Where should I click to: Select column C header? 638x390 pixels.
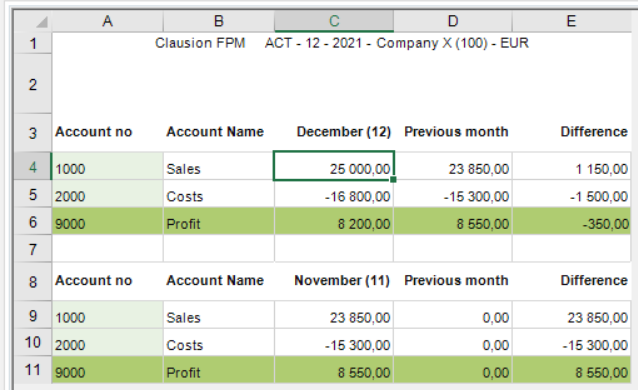(x=334, y=21)
